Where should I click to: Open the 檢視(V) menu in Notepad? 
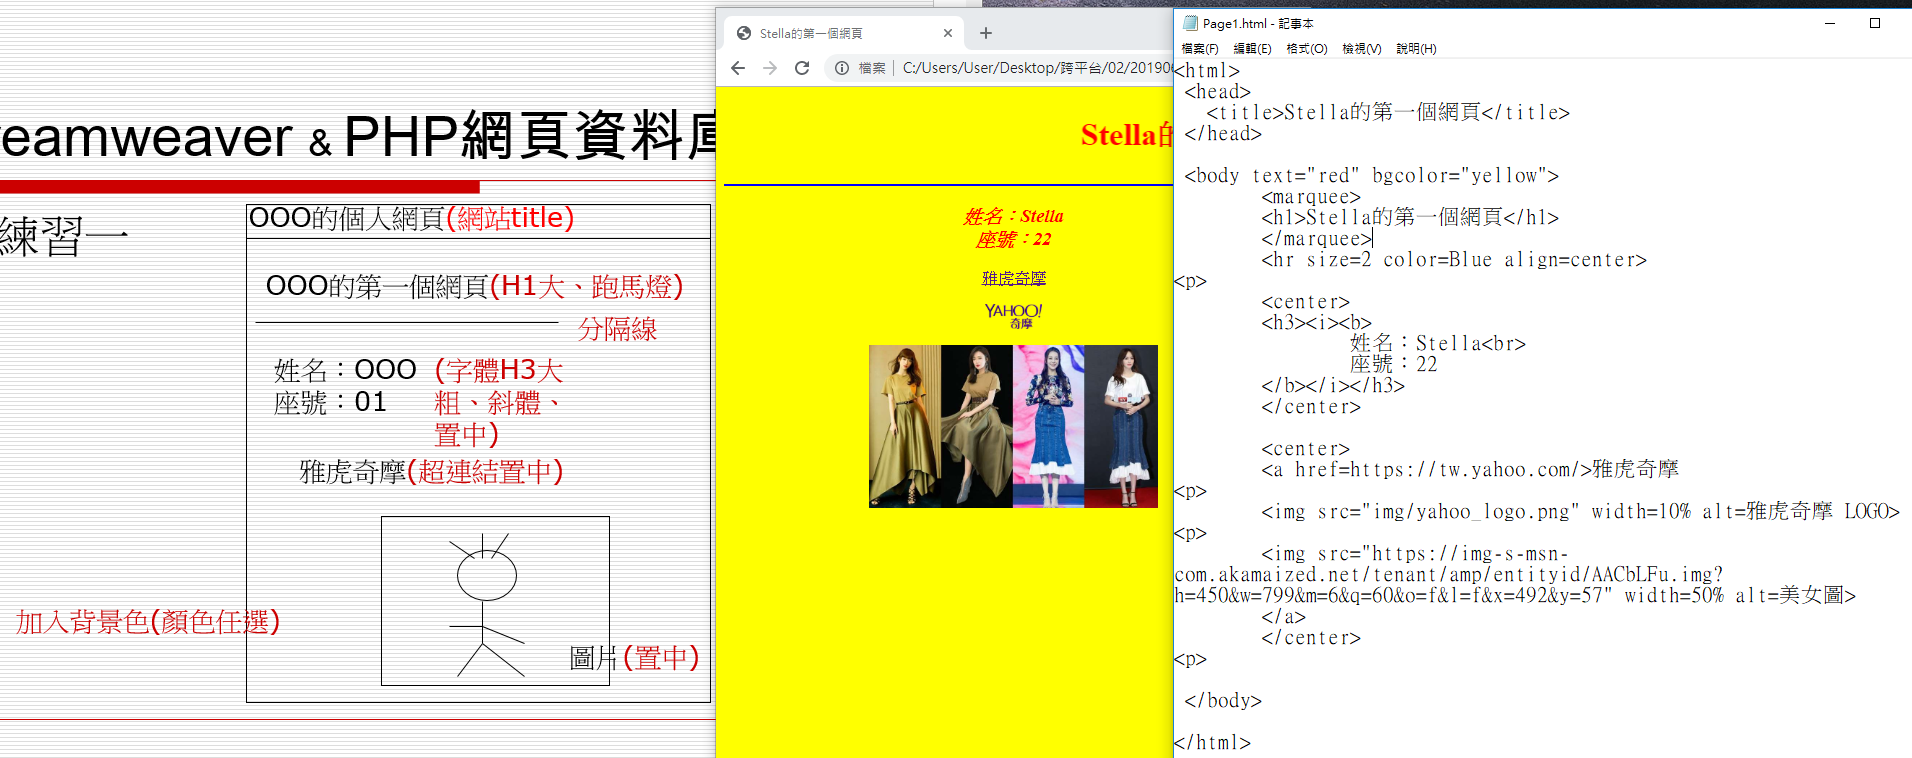pyautogui.click(x=1361, y=48)
